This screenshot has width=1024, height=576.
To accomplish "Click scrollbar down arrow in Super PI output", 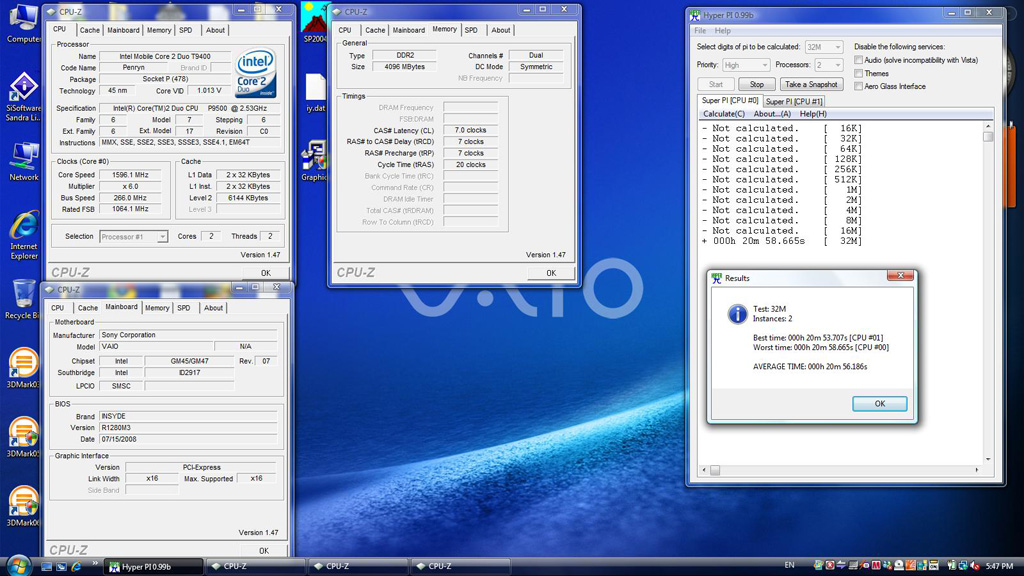I will (x=987, y=459).
